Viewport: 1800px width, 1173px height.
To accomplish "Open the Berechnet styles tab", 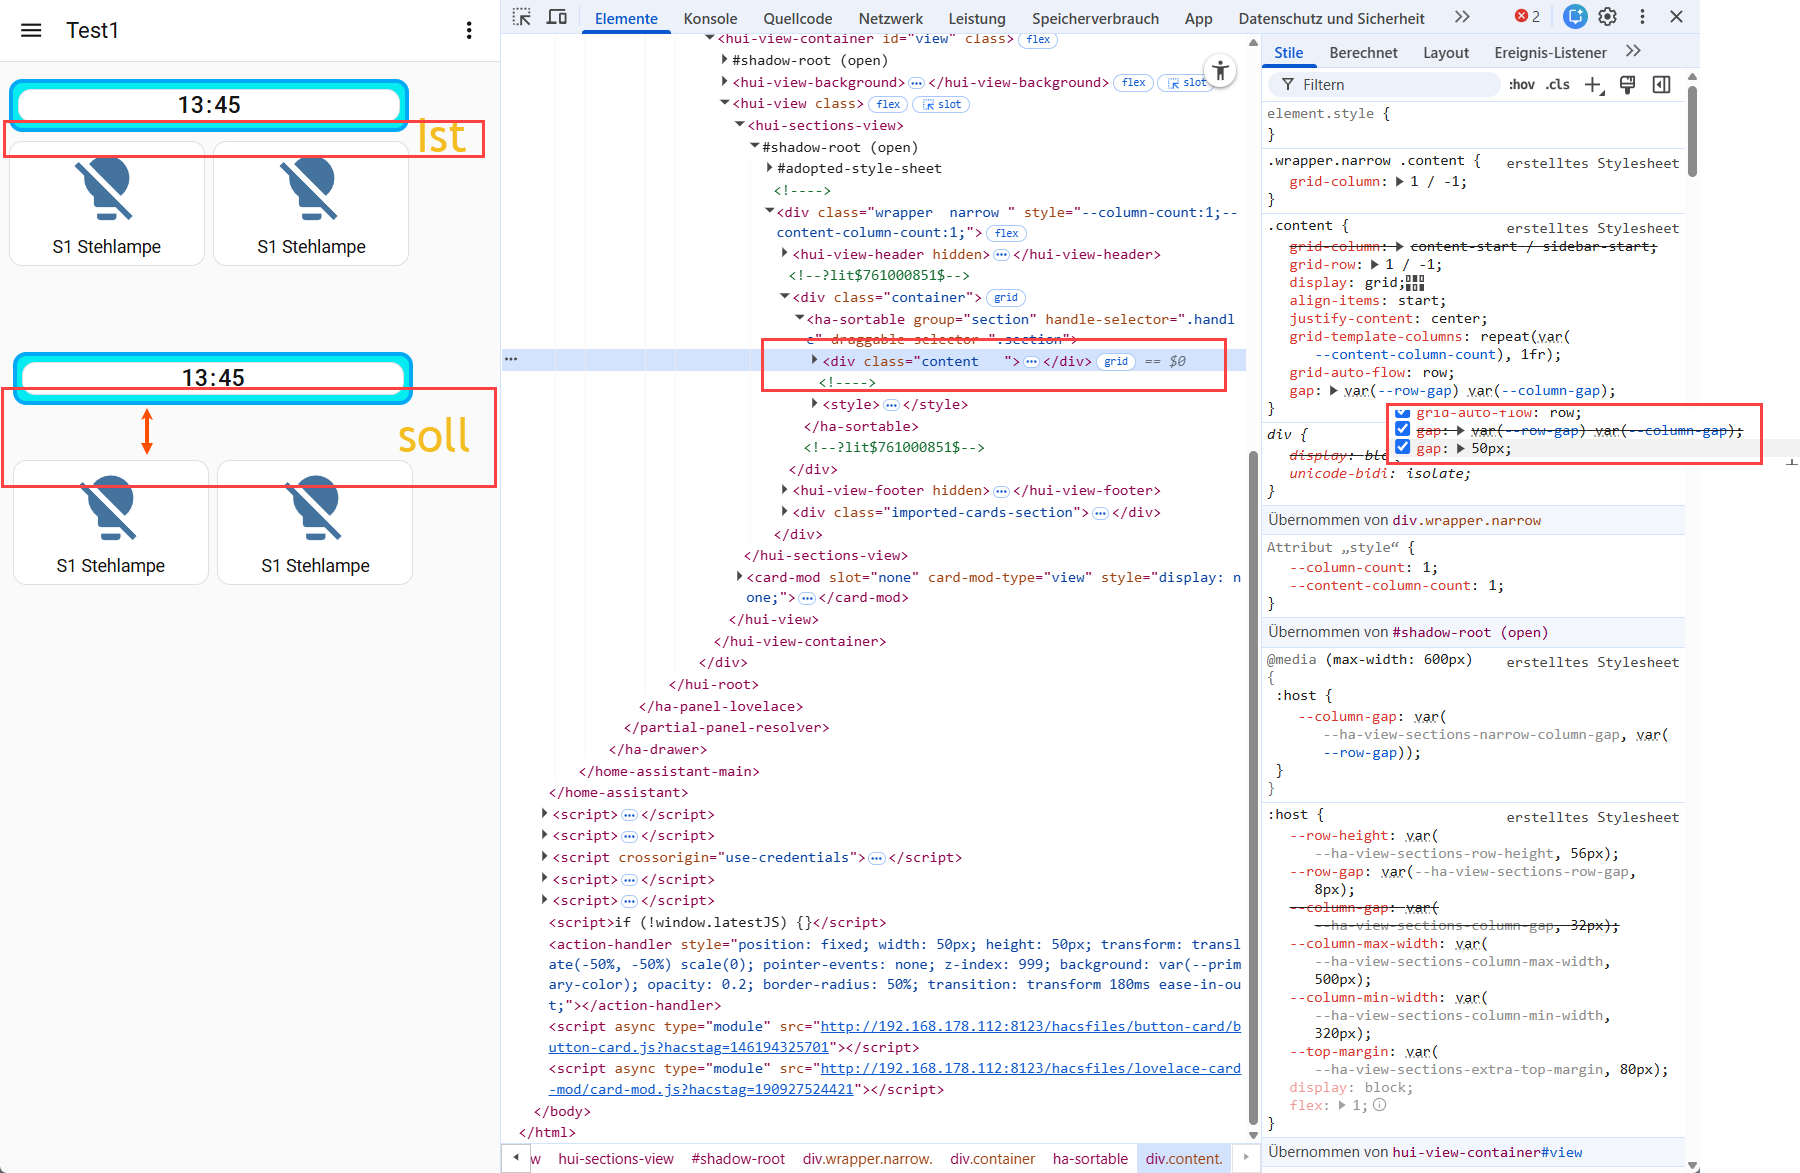I will 1363,53.
